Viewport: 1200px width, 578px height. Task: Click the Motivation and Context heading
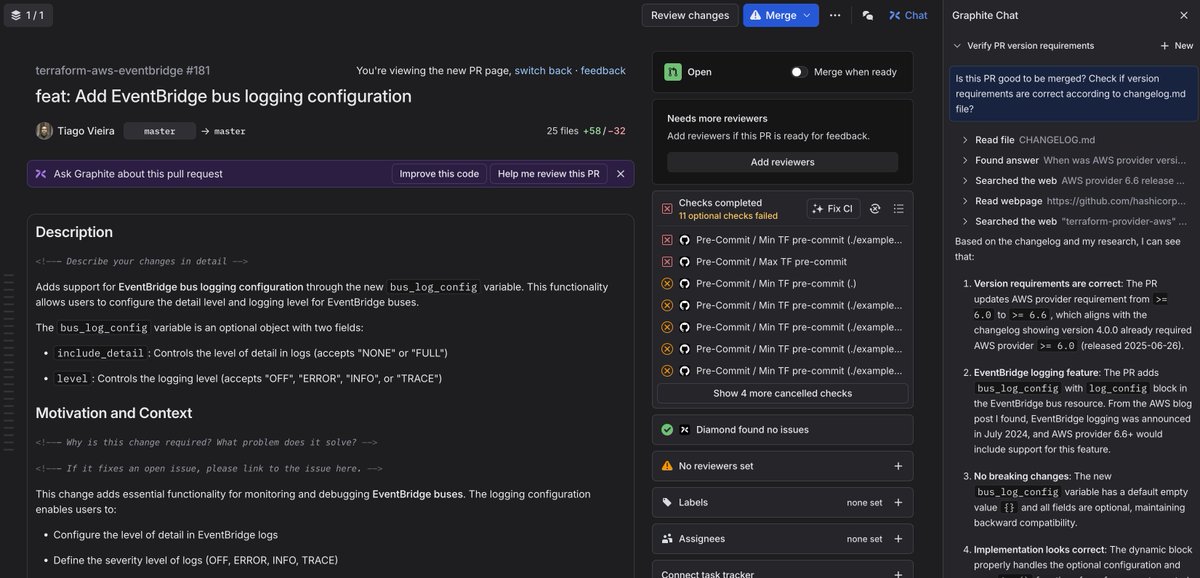pyautogui.click(x=114, y=412)
